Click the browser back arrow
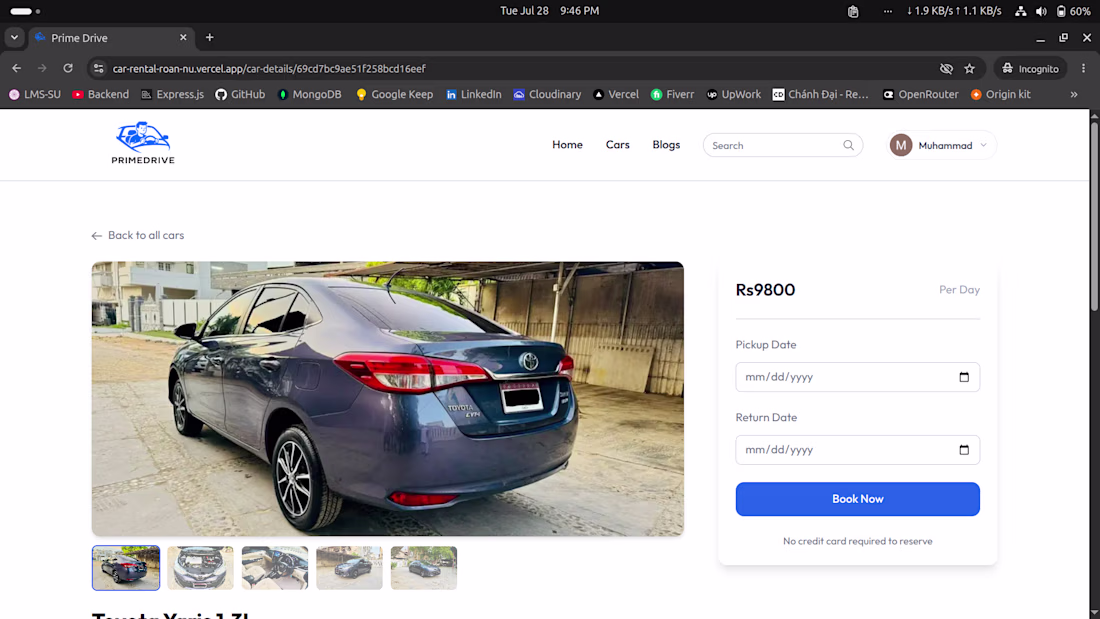The height and width of the screenshot is (619, 1100). click(16, 68)
